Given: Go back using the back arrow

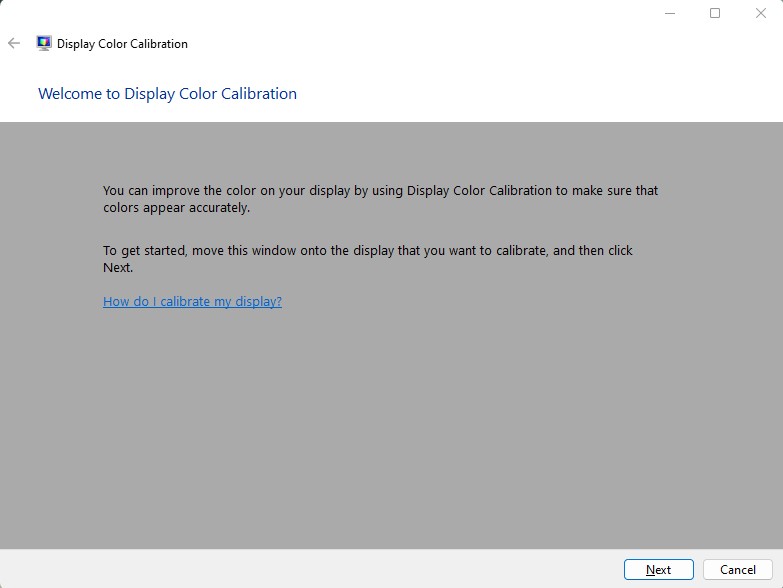Looking at the screenshot, I should 14,43.
